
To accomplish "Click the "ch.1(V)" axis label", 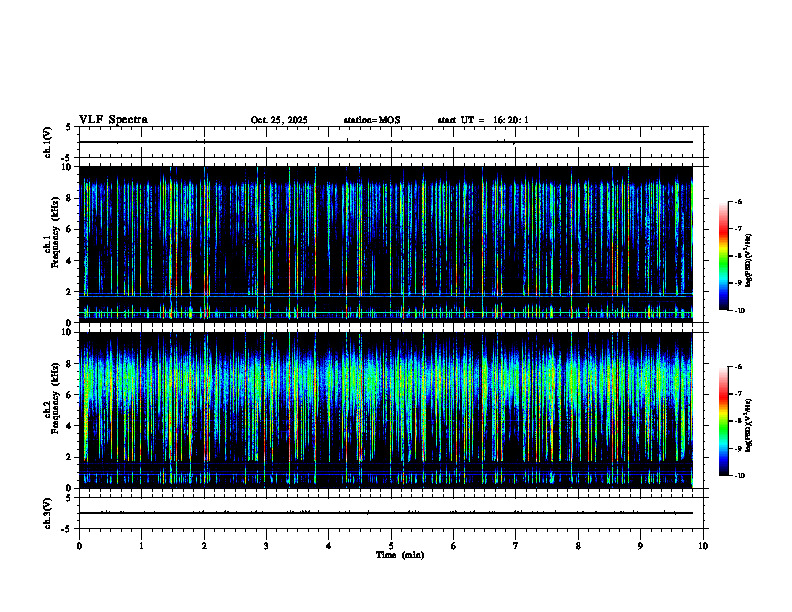I will click(x=47, y=142).
